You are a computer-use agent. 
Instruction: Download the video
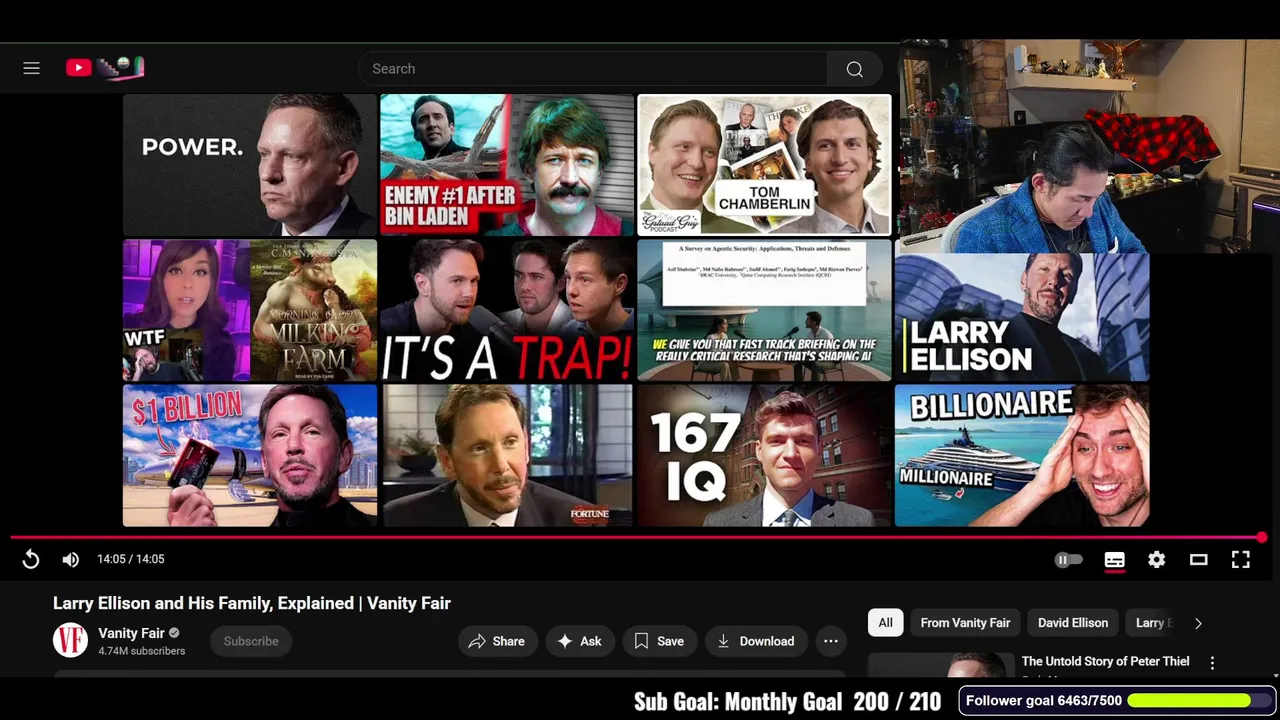[756, 641]
